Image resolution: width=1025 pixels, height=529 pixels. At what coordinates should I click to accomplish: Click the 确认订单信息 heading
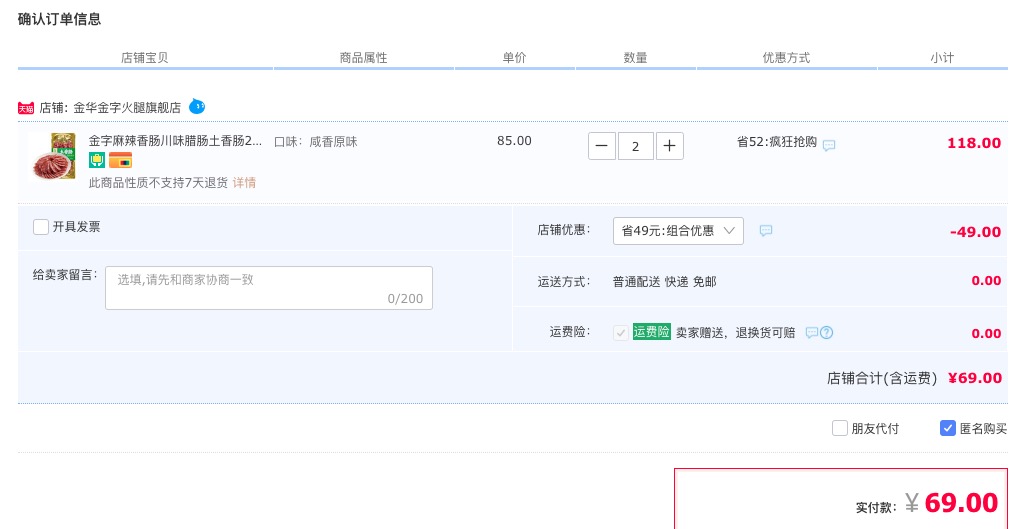tap(59, 20)
